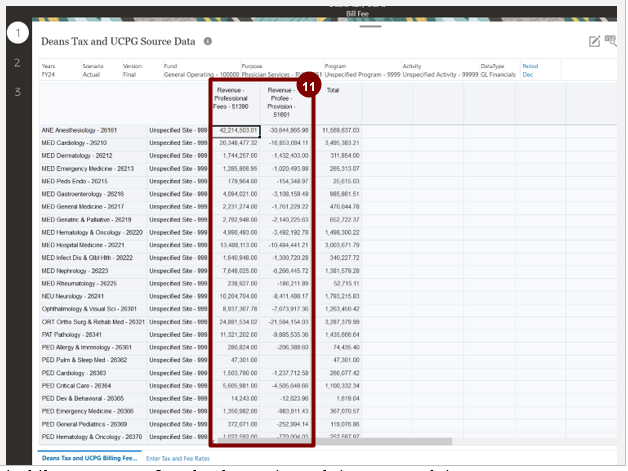Viewport: 628px width, 471px height.
Task: Select row PED Dev & Behavioral - 26365
Action: (83, 399)
